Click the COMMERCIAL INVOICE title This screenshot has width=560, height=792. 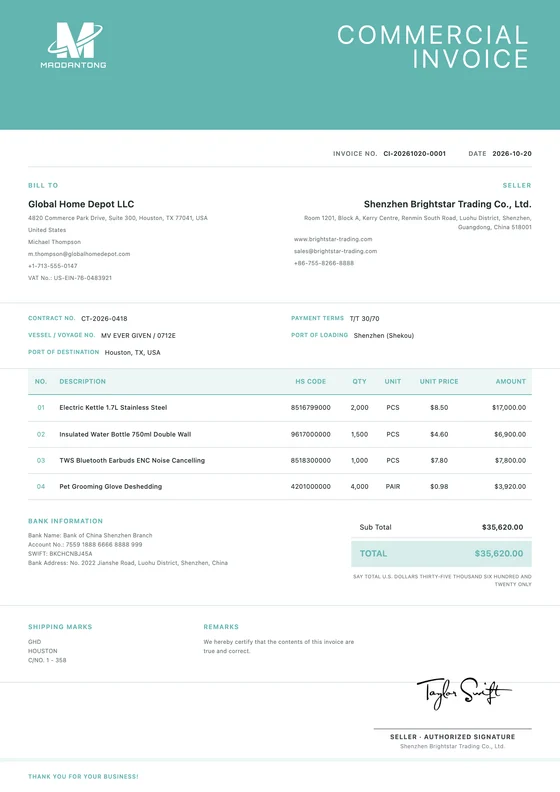[x=433, y=47]
